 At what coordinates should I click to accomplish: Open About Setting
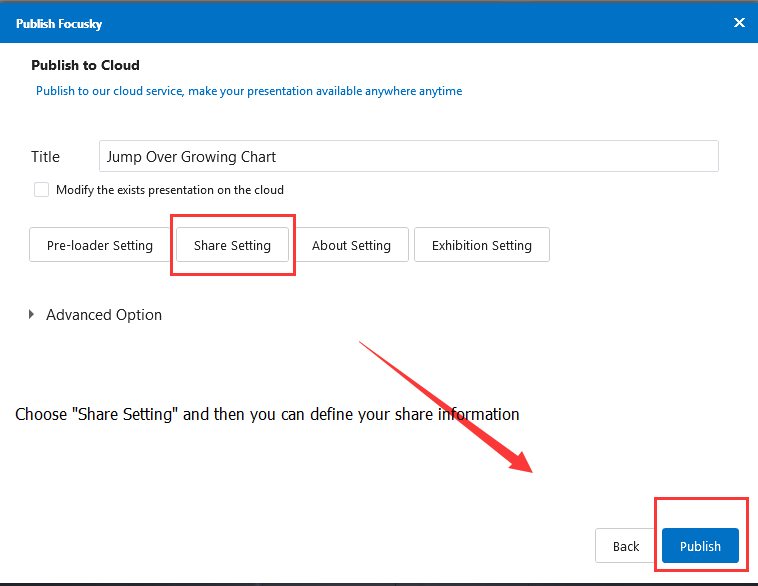[351, 245]
